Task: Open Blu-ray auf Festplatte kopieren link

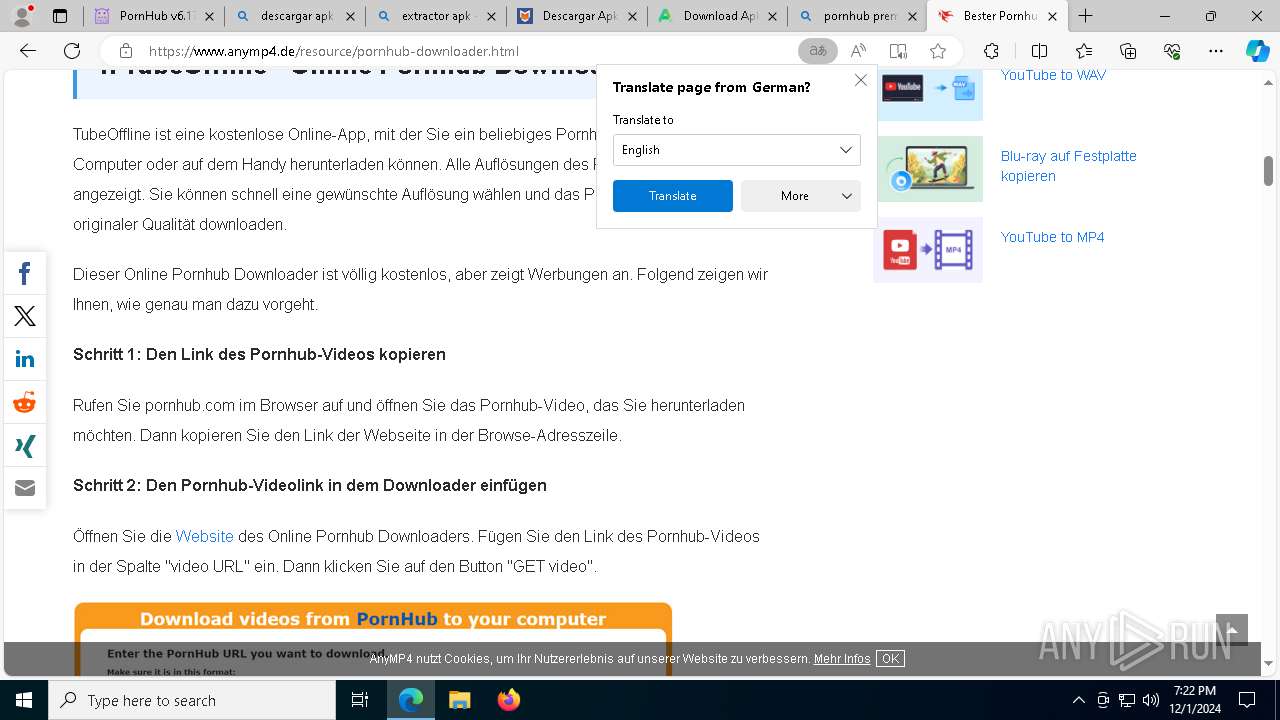Action: [x=1068, y=166]
